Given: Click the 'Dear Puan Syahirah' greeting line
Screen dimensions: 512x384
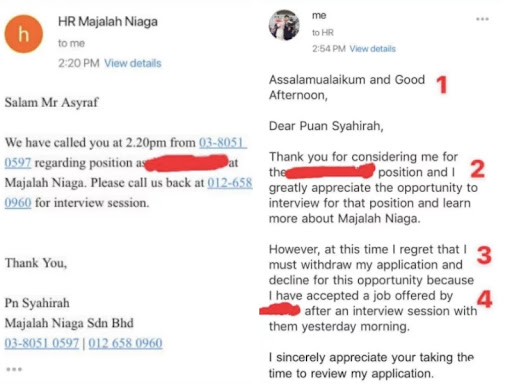Looking at the screenshot, I should [x=326, y=126].
